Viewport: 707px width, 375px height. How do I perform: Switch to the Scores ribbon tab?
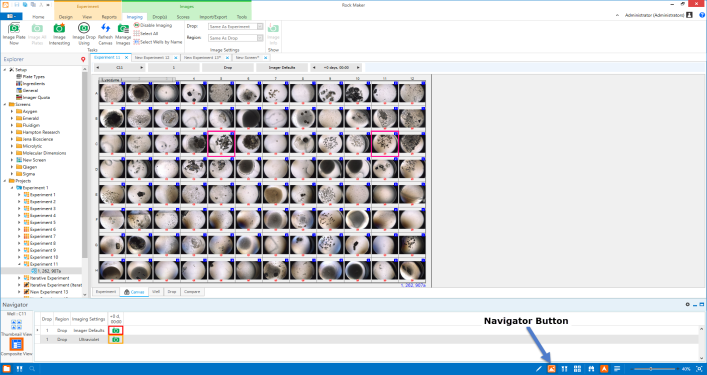pos(183,17)
